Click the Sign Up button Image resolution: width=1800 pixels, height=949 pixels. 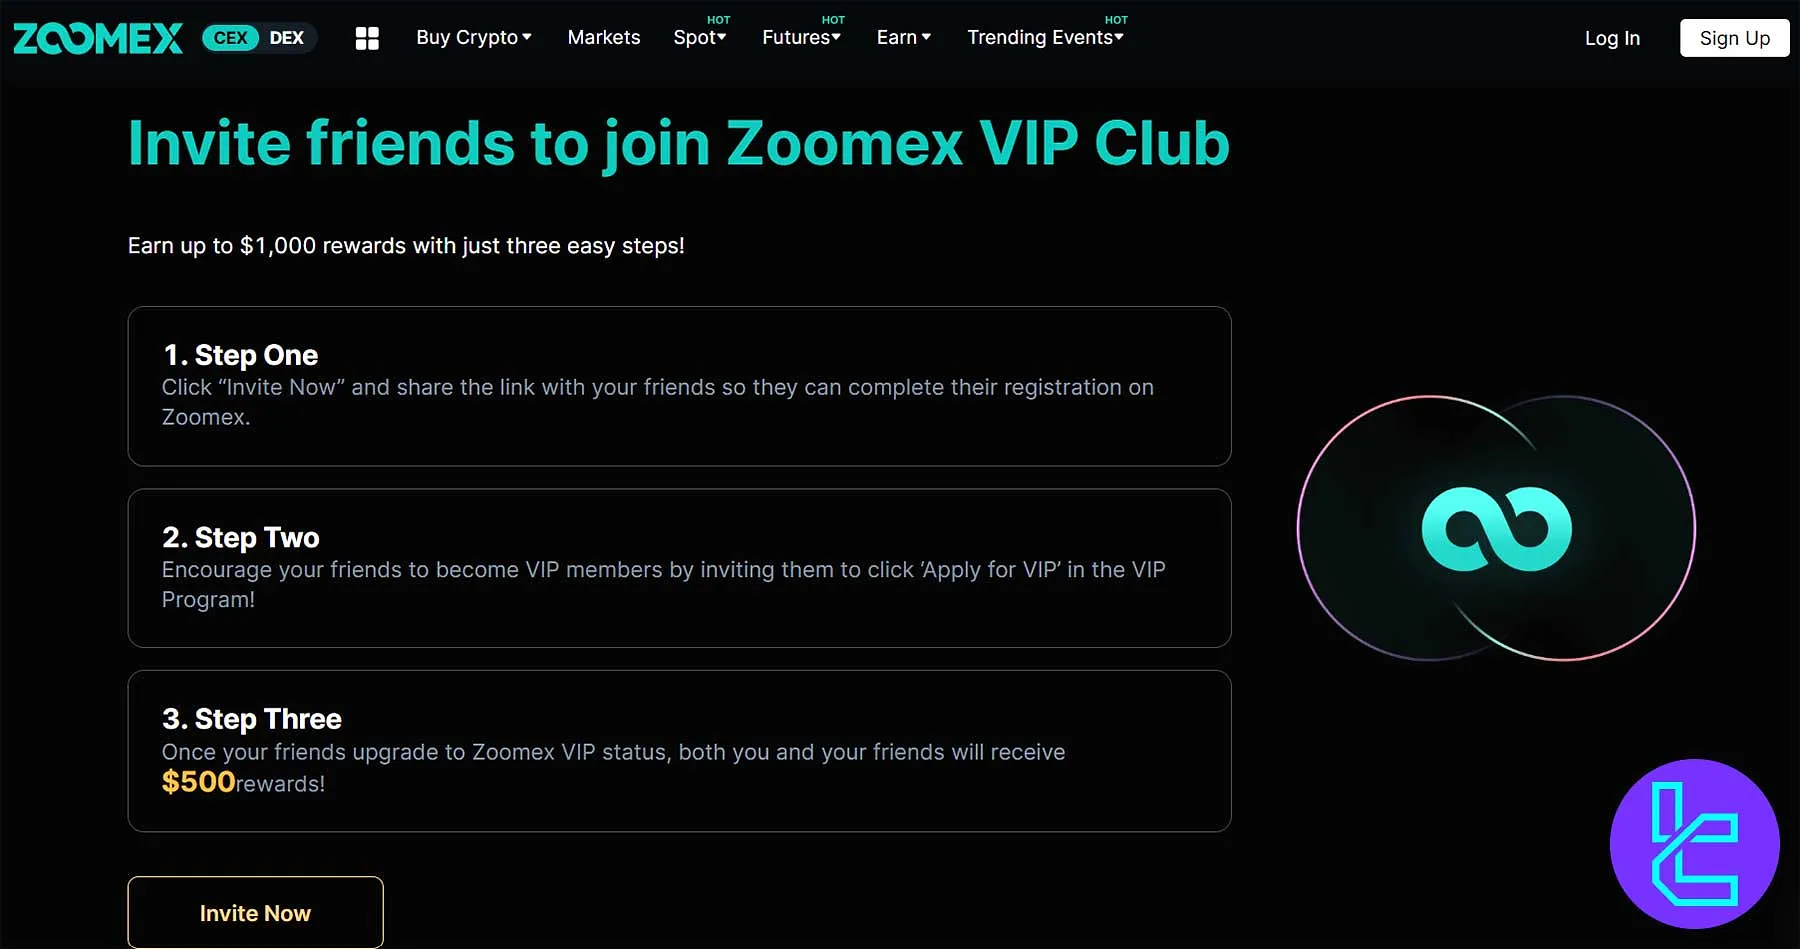1734,38
